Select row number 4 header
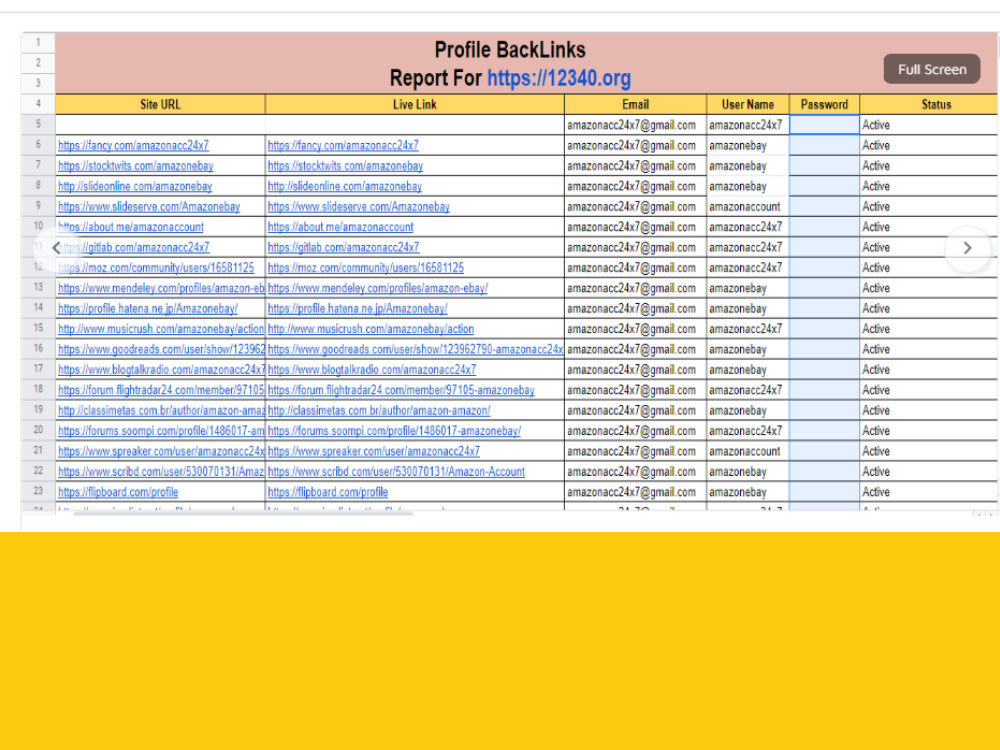The width and height of the screenshot is (1000, 750). pyautogui.click(x=38, y=104)
